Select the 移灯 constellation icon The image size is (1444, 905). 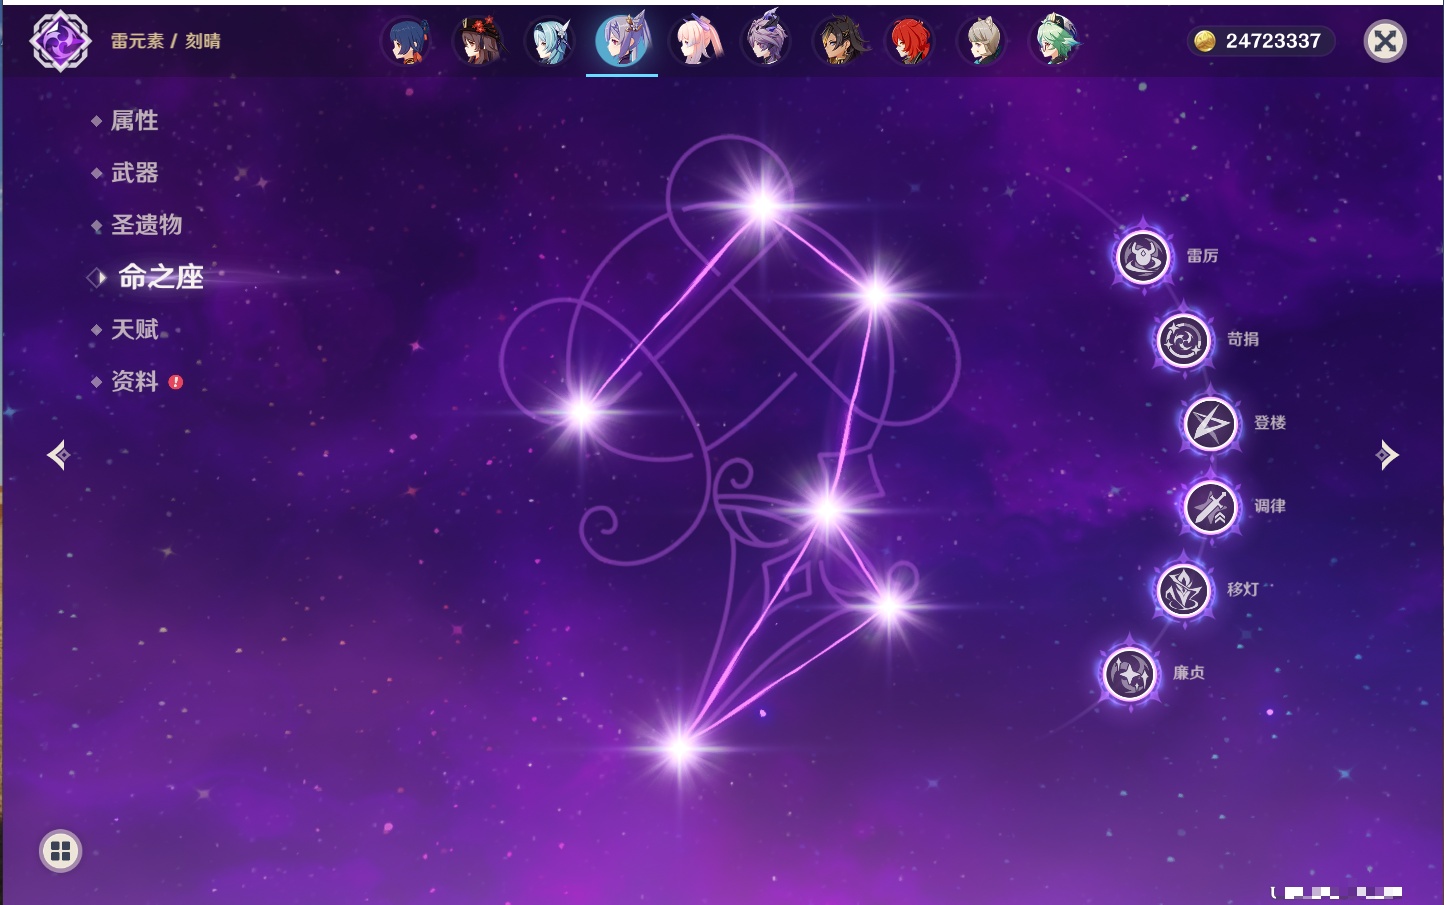tap(1183, 590)
